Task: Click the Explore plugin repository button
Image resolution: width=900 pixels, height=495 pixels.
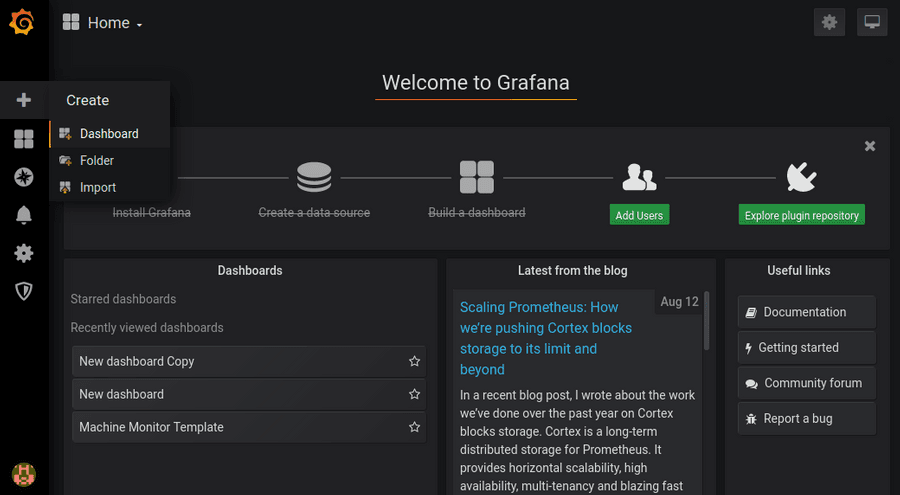Action: (x=801, y=215)
